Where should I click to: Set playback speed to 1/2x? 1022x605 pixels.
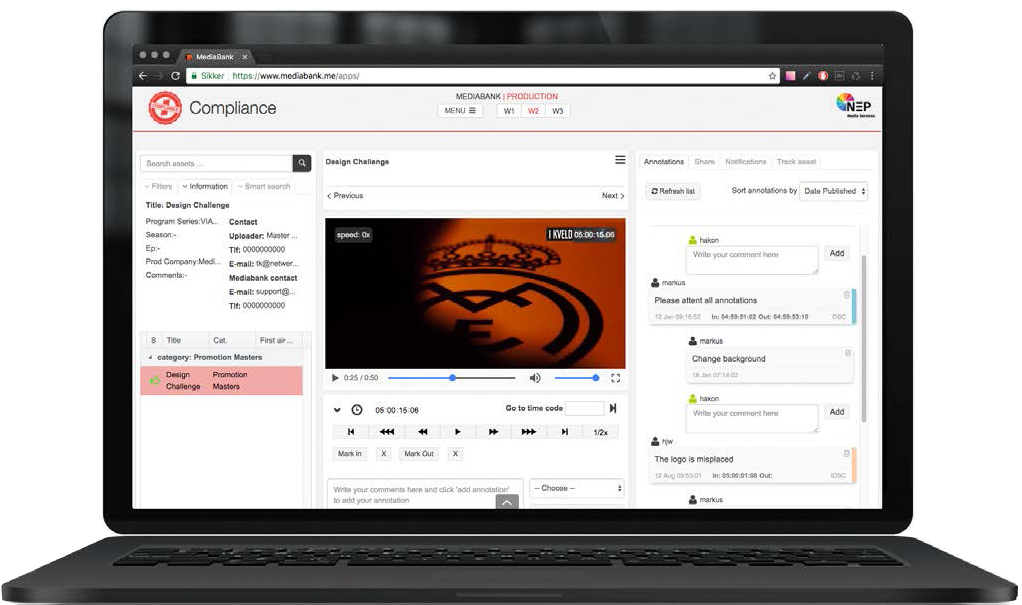coord(600,432)
